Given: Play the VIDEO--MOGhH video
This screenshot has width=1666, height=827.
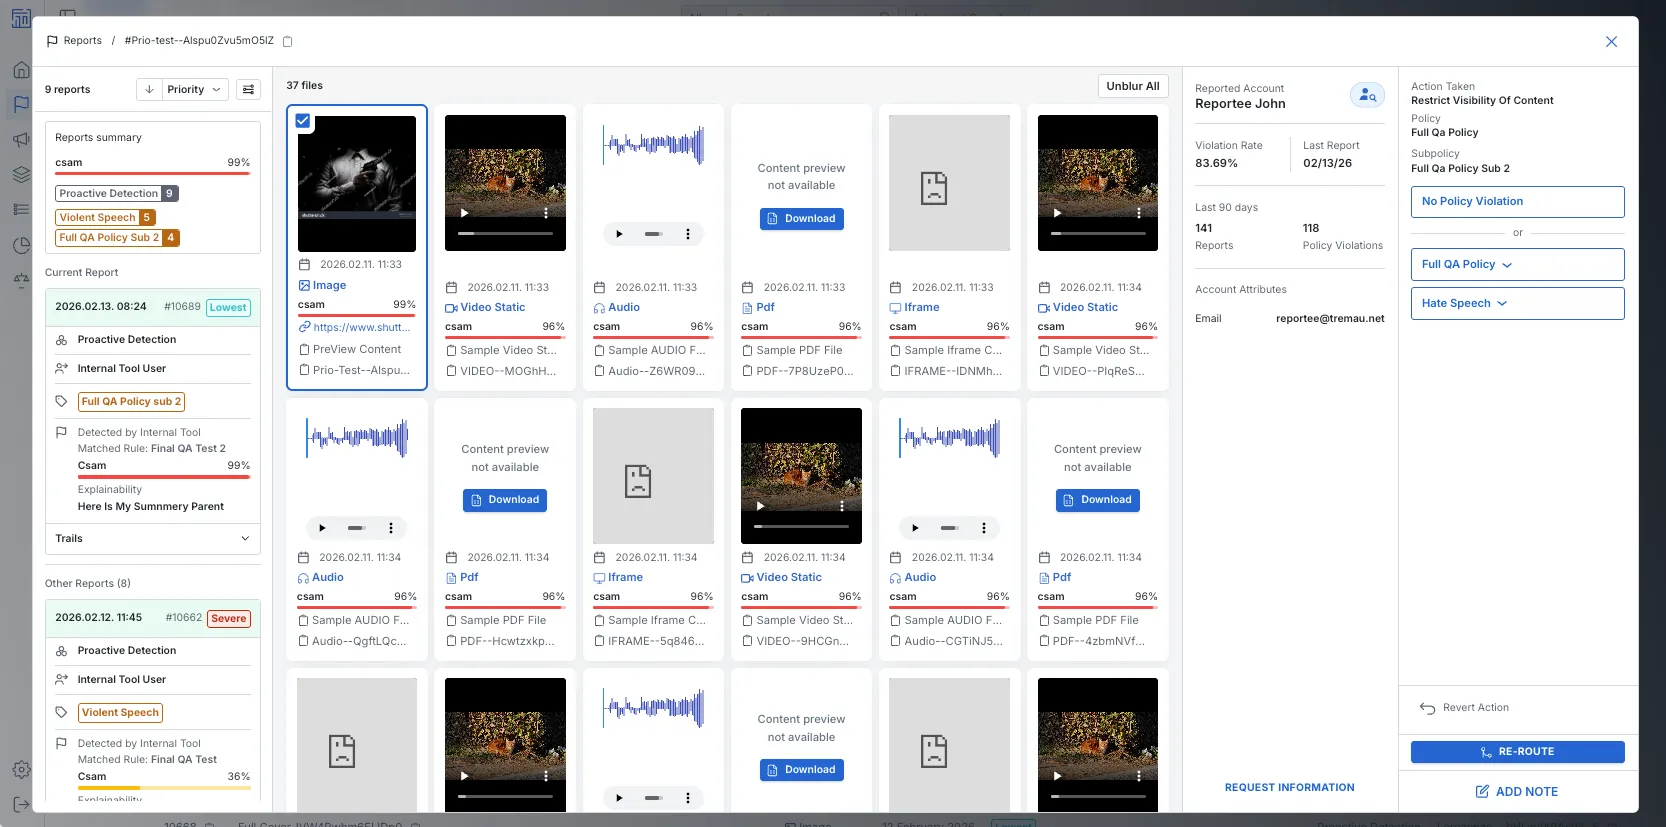Looking at the screenshot, I should pos(464,213).
